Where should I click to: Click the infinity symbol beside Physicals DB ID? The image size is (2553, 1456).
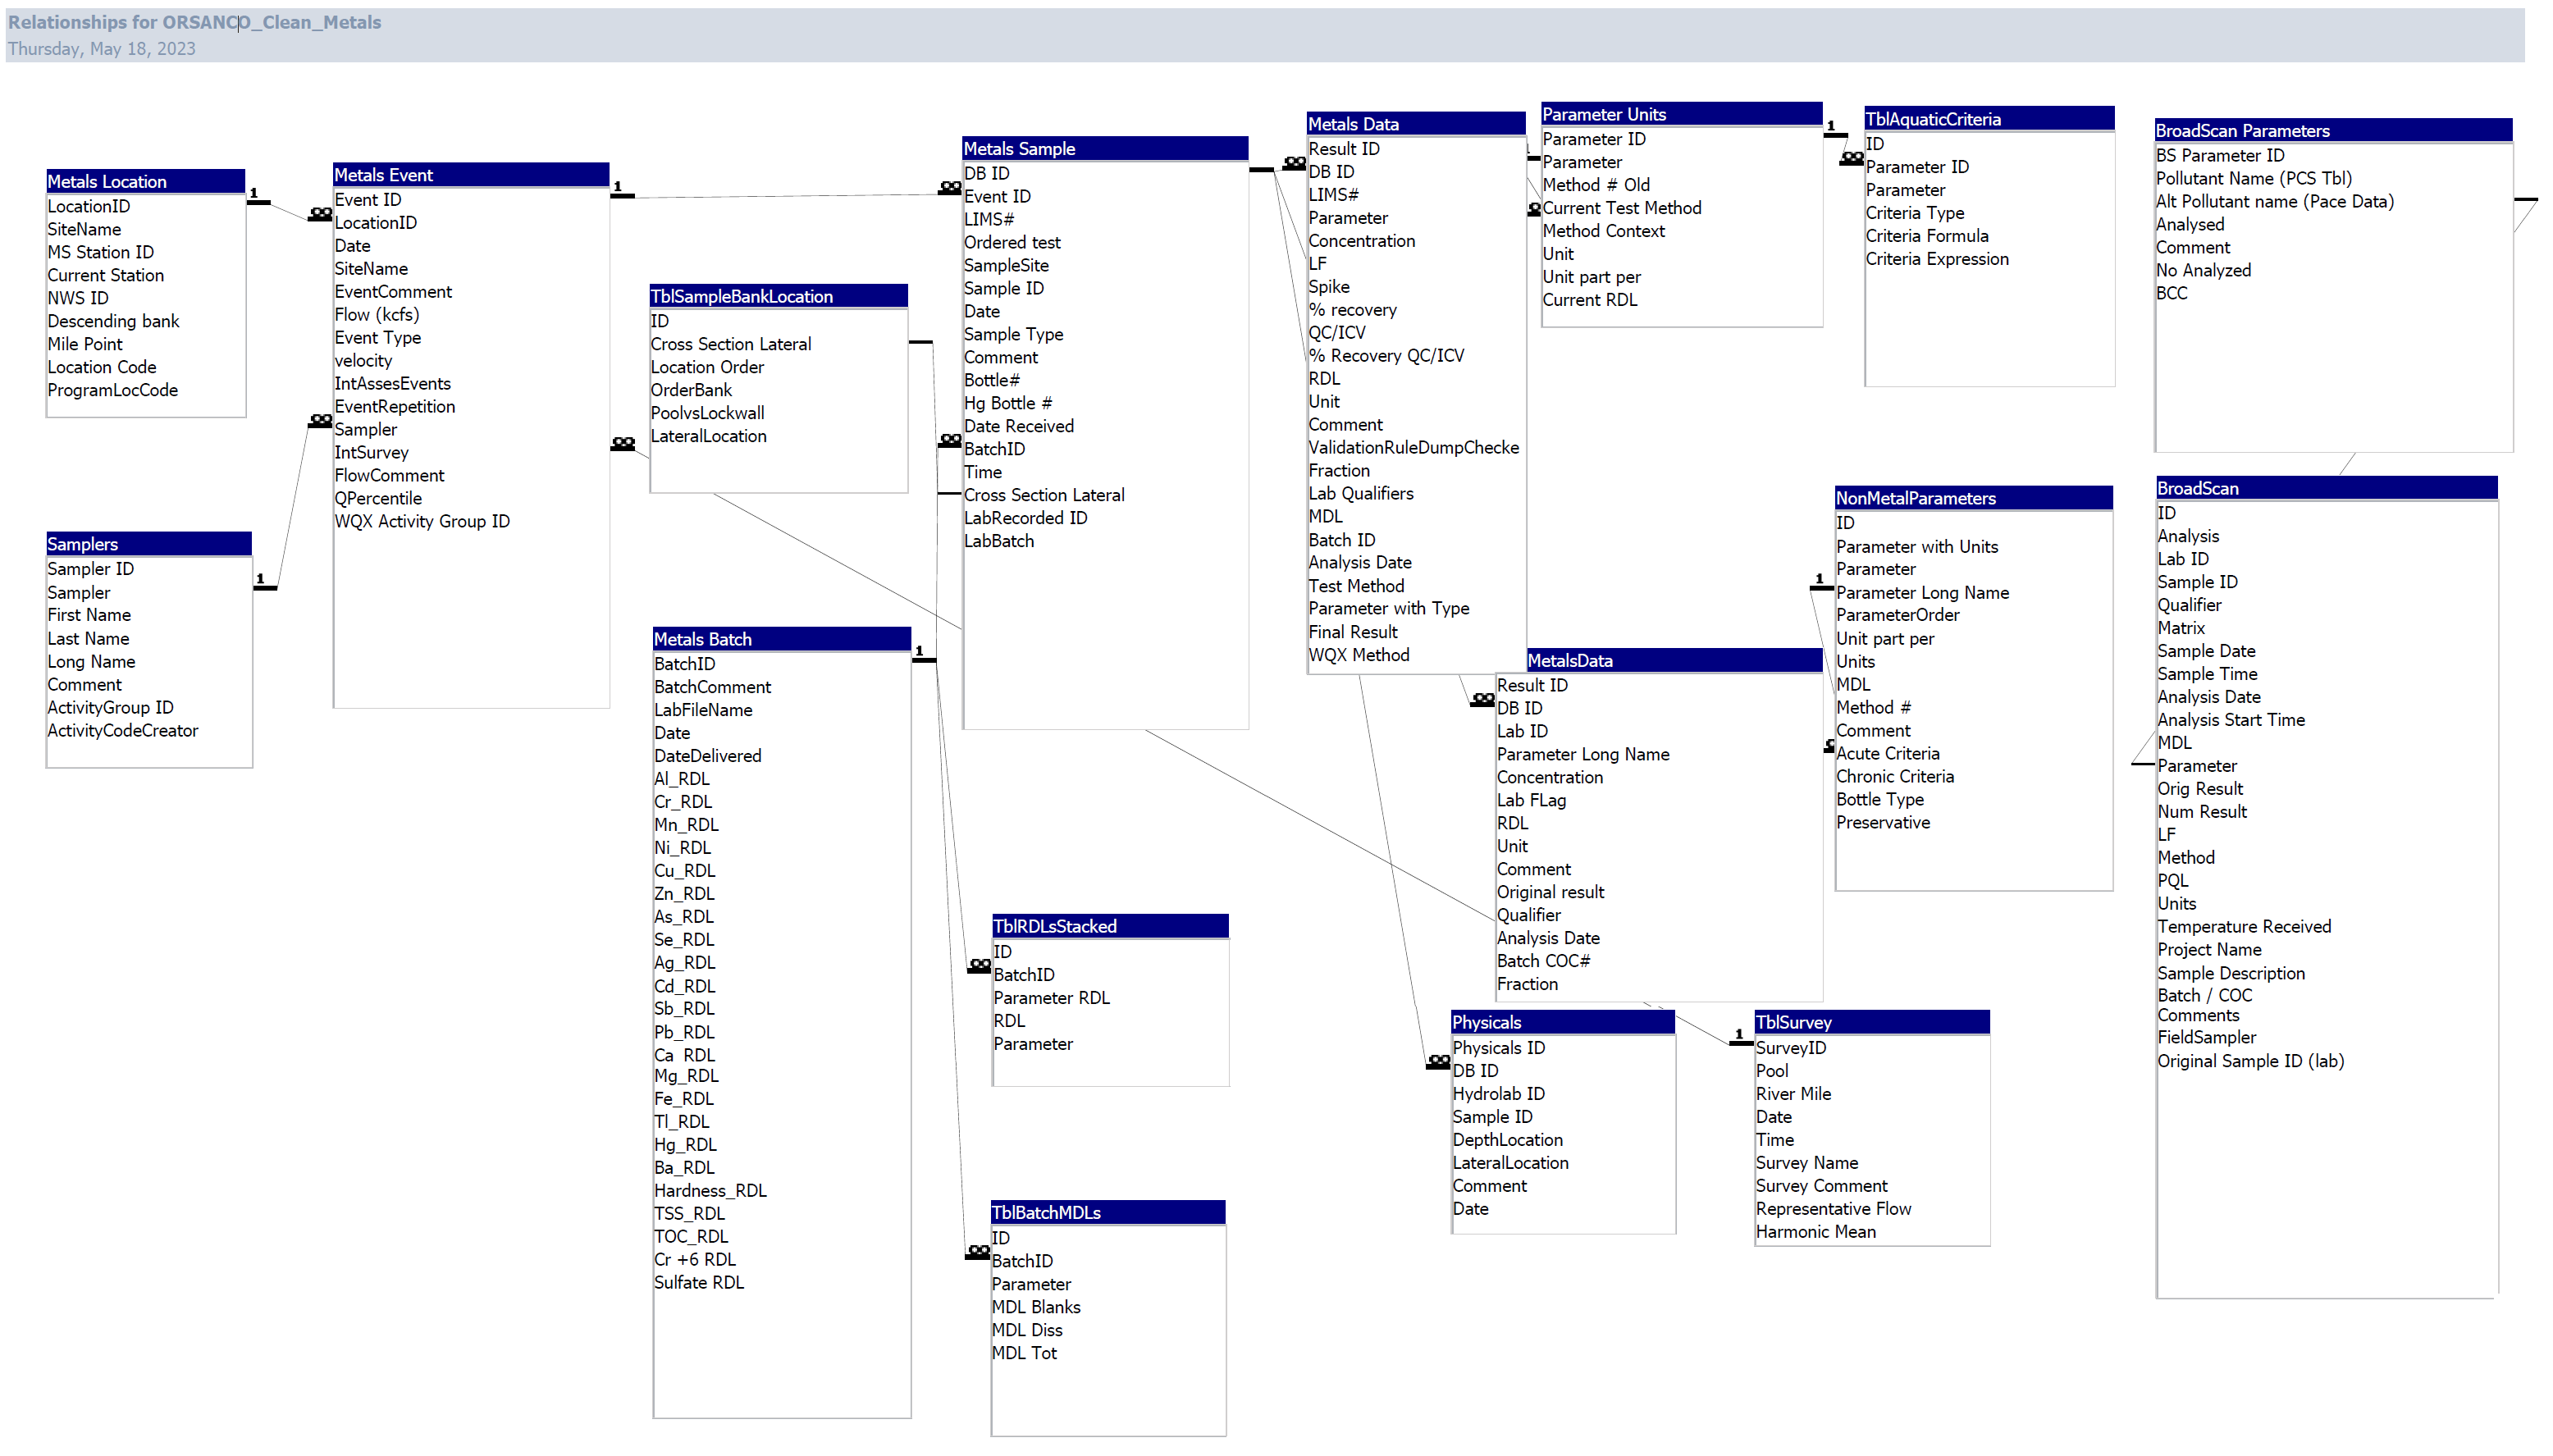[1438, 1062]
